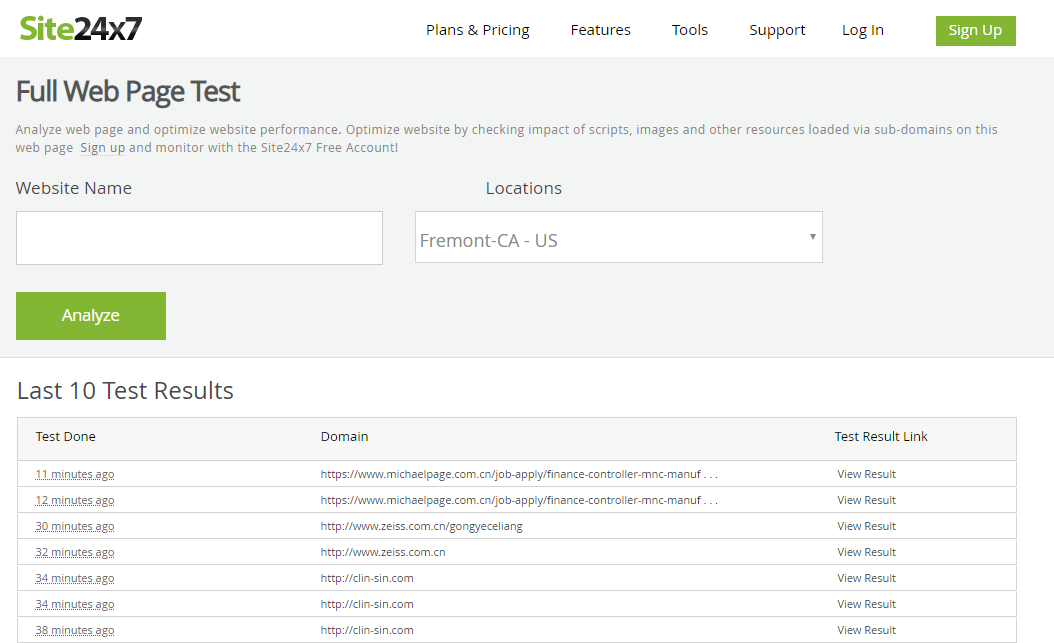Select the Fremont-CA - US location box
The image size is (1054, 643).
coord(610,238)
